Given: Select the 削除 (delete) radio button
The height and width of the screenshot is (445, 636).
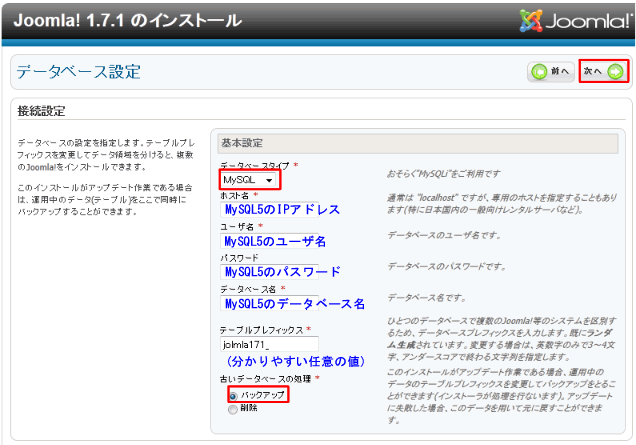Looking at the screenshot, I should pyautogui.click(x=233, y=409).
